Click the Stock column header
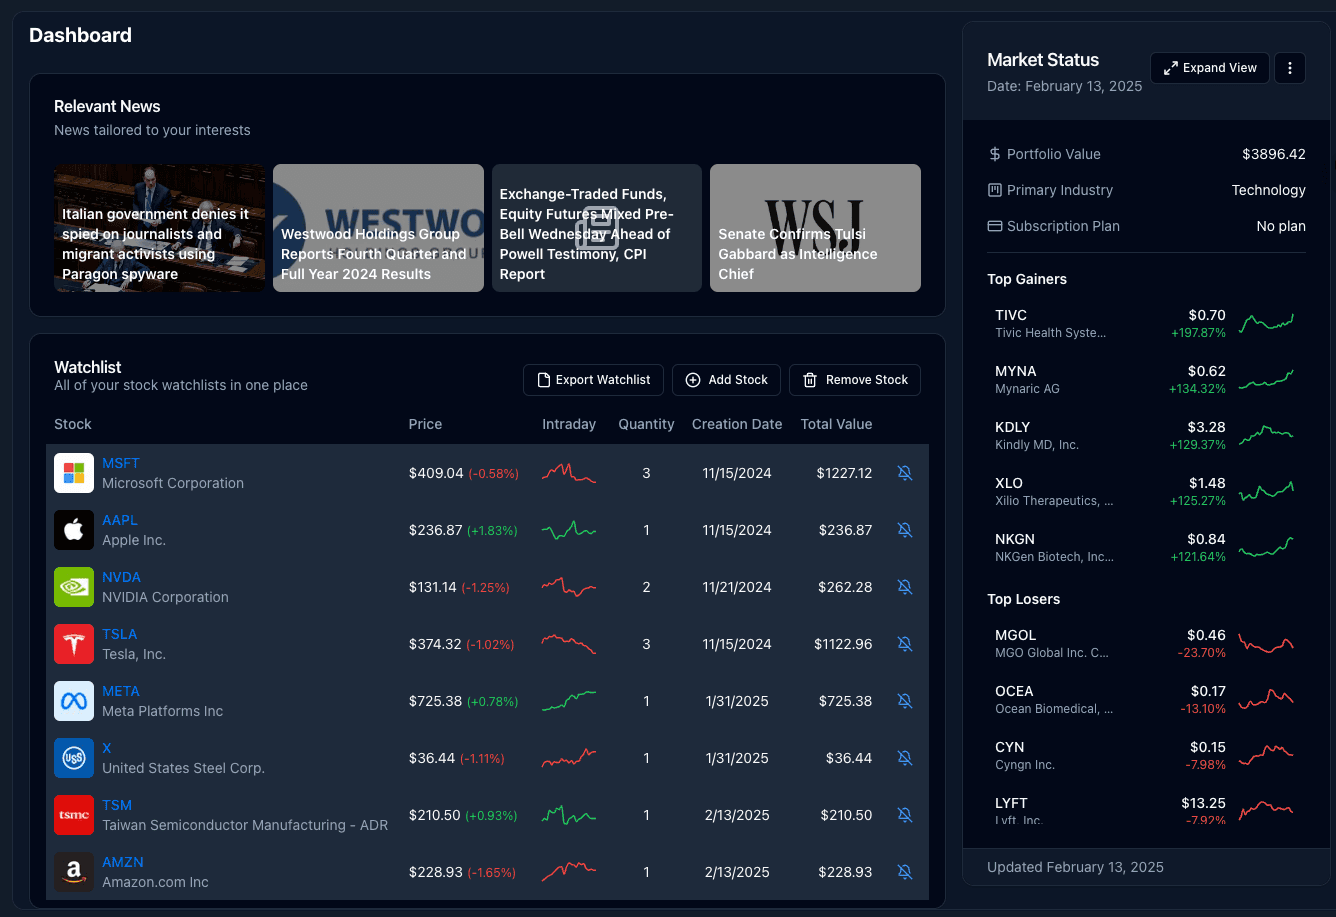 click(73, 424)
